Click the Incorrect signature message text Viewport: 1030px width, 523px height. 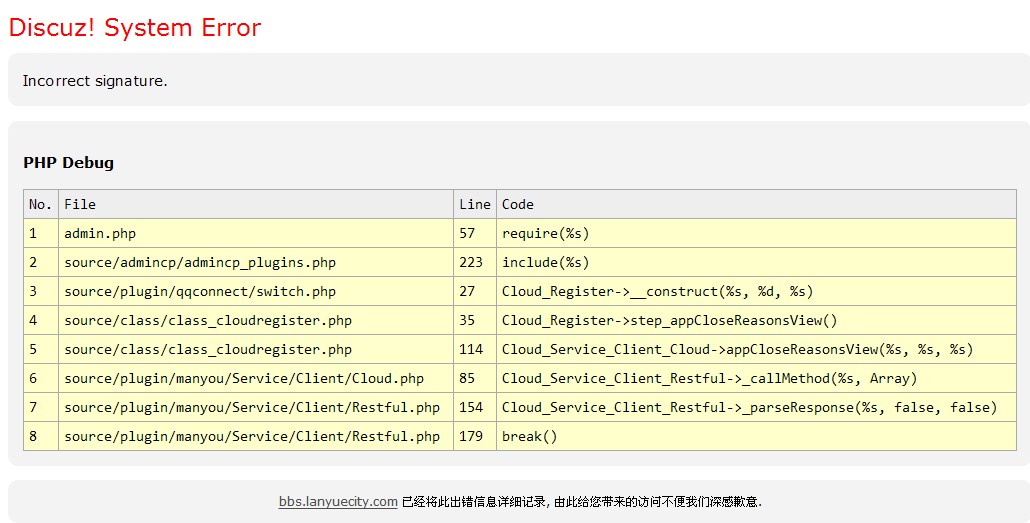pyautogui.click(x=95, y=81)
